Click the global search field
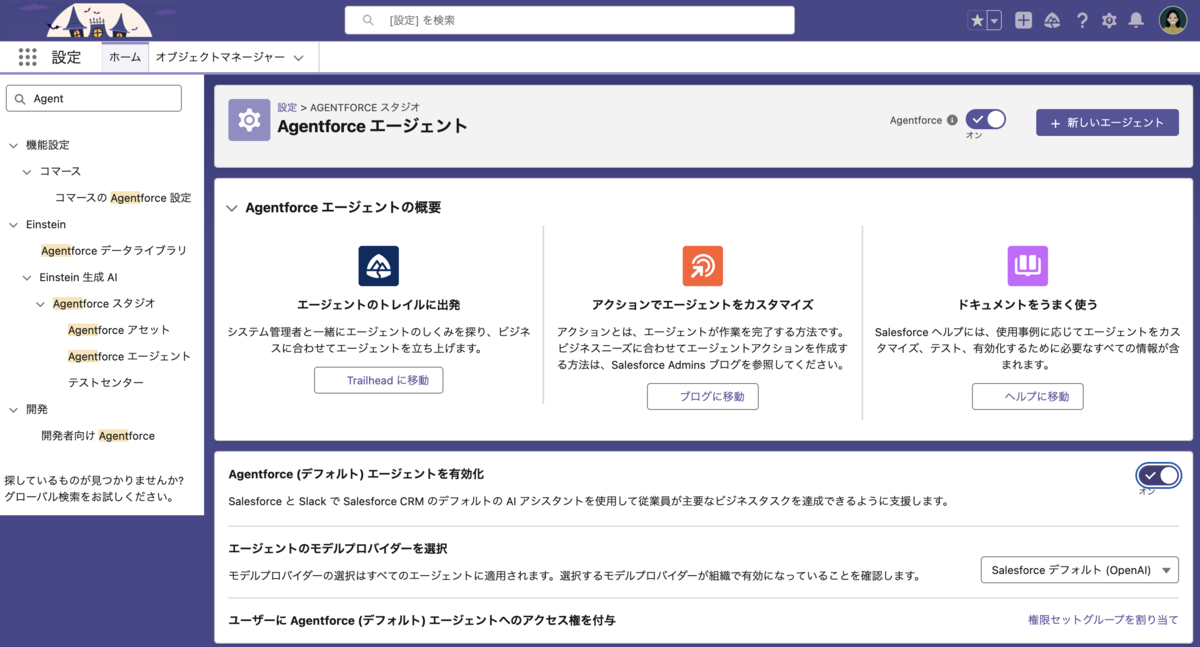 (570, 20)
